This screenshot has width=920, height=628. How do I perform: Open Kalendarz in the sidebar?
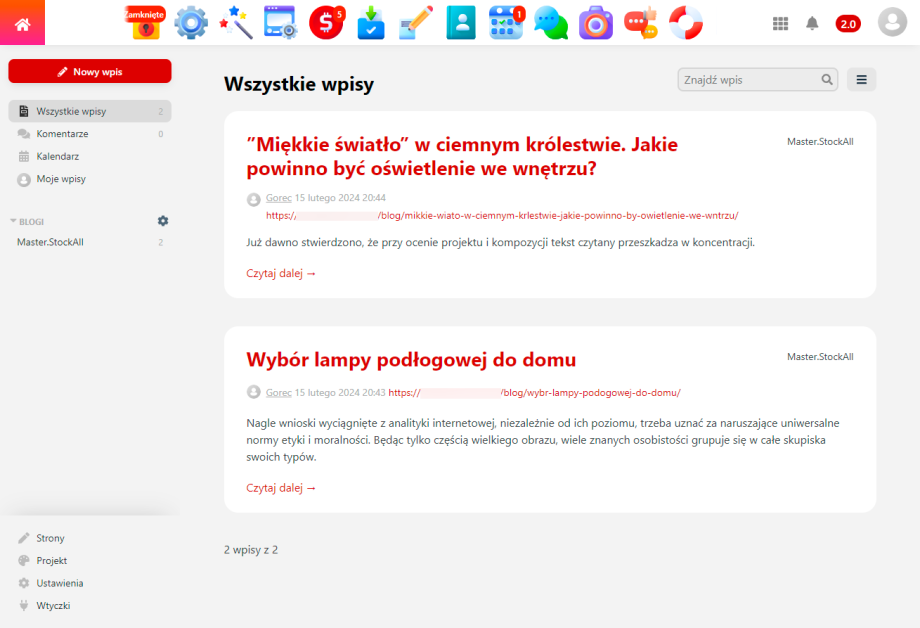pos(58,156)
